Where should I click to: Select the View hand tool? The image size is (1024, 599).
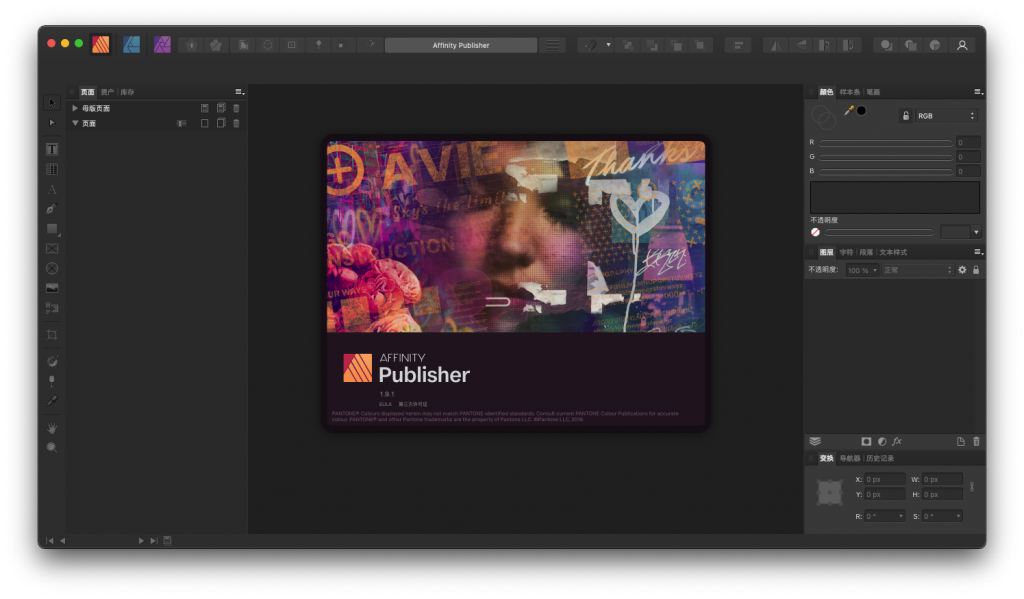tap(52, 429)
